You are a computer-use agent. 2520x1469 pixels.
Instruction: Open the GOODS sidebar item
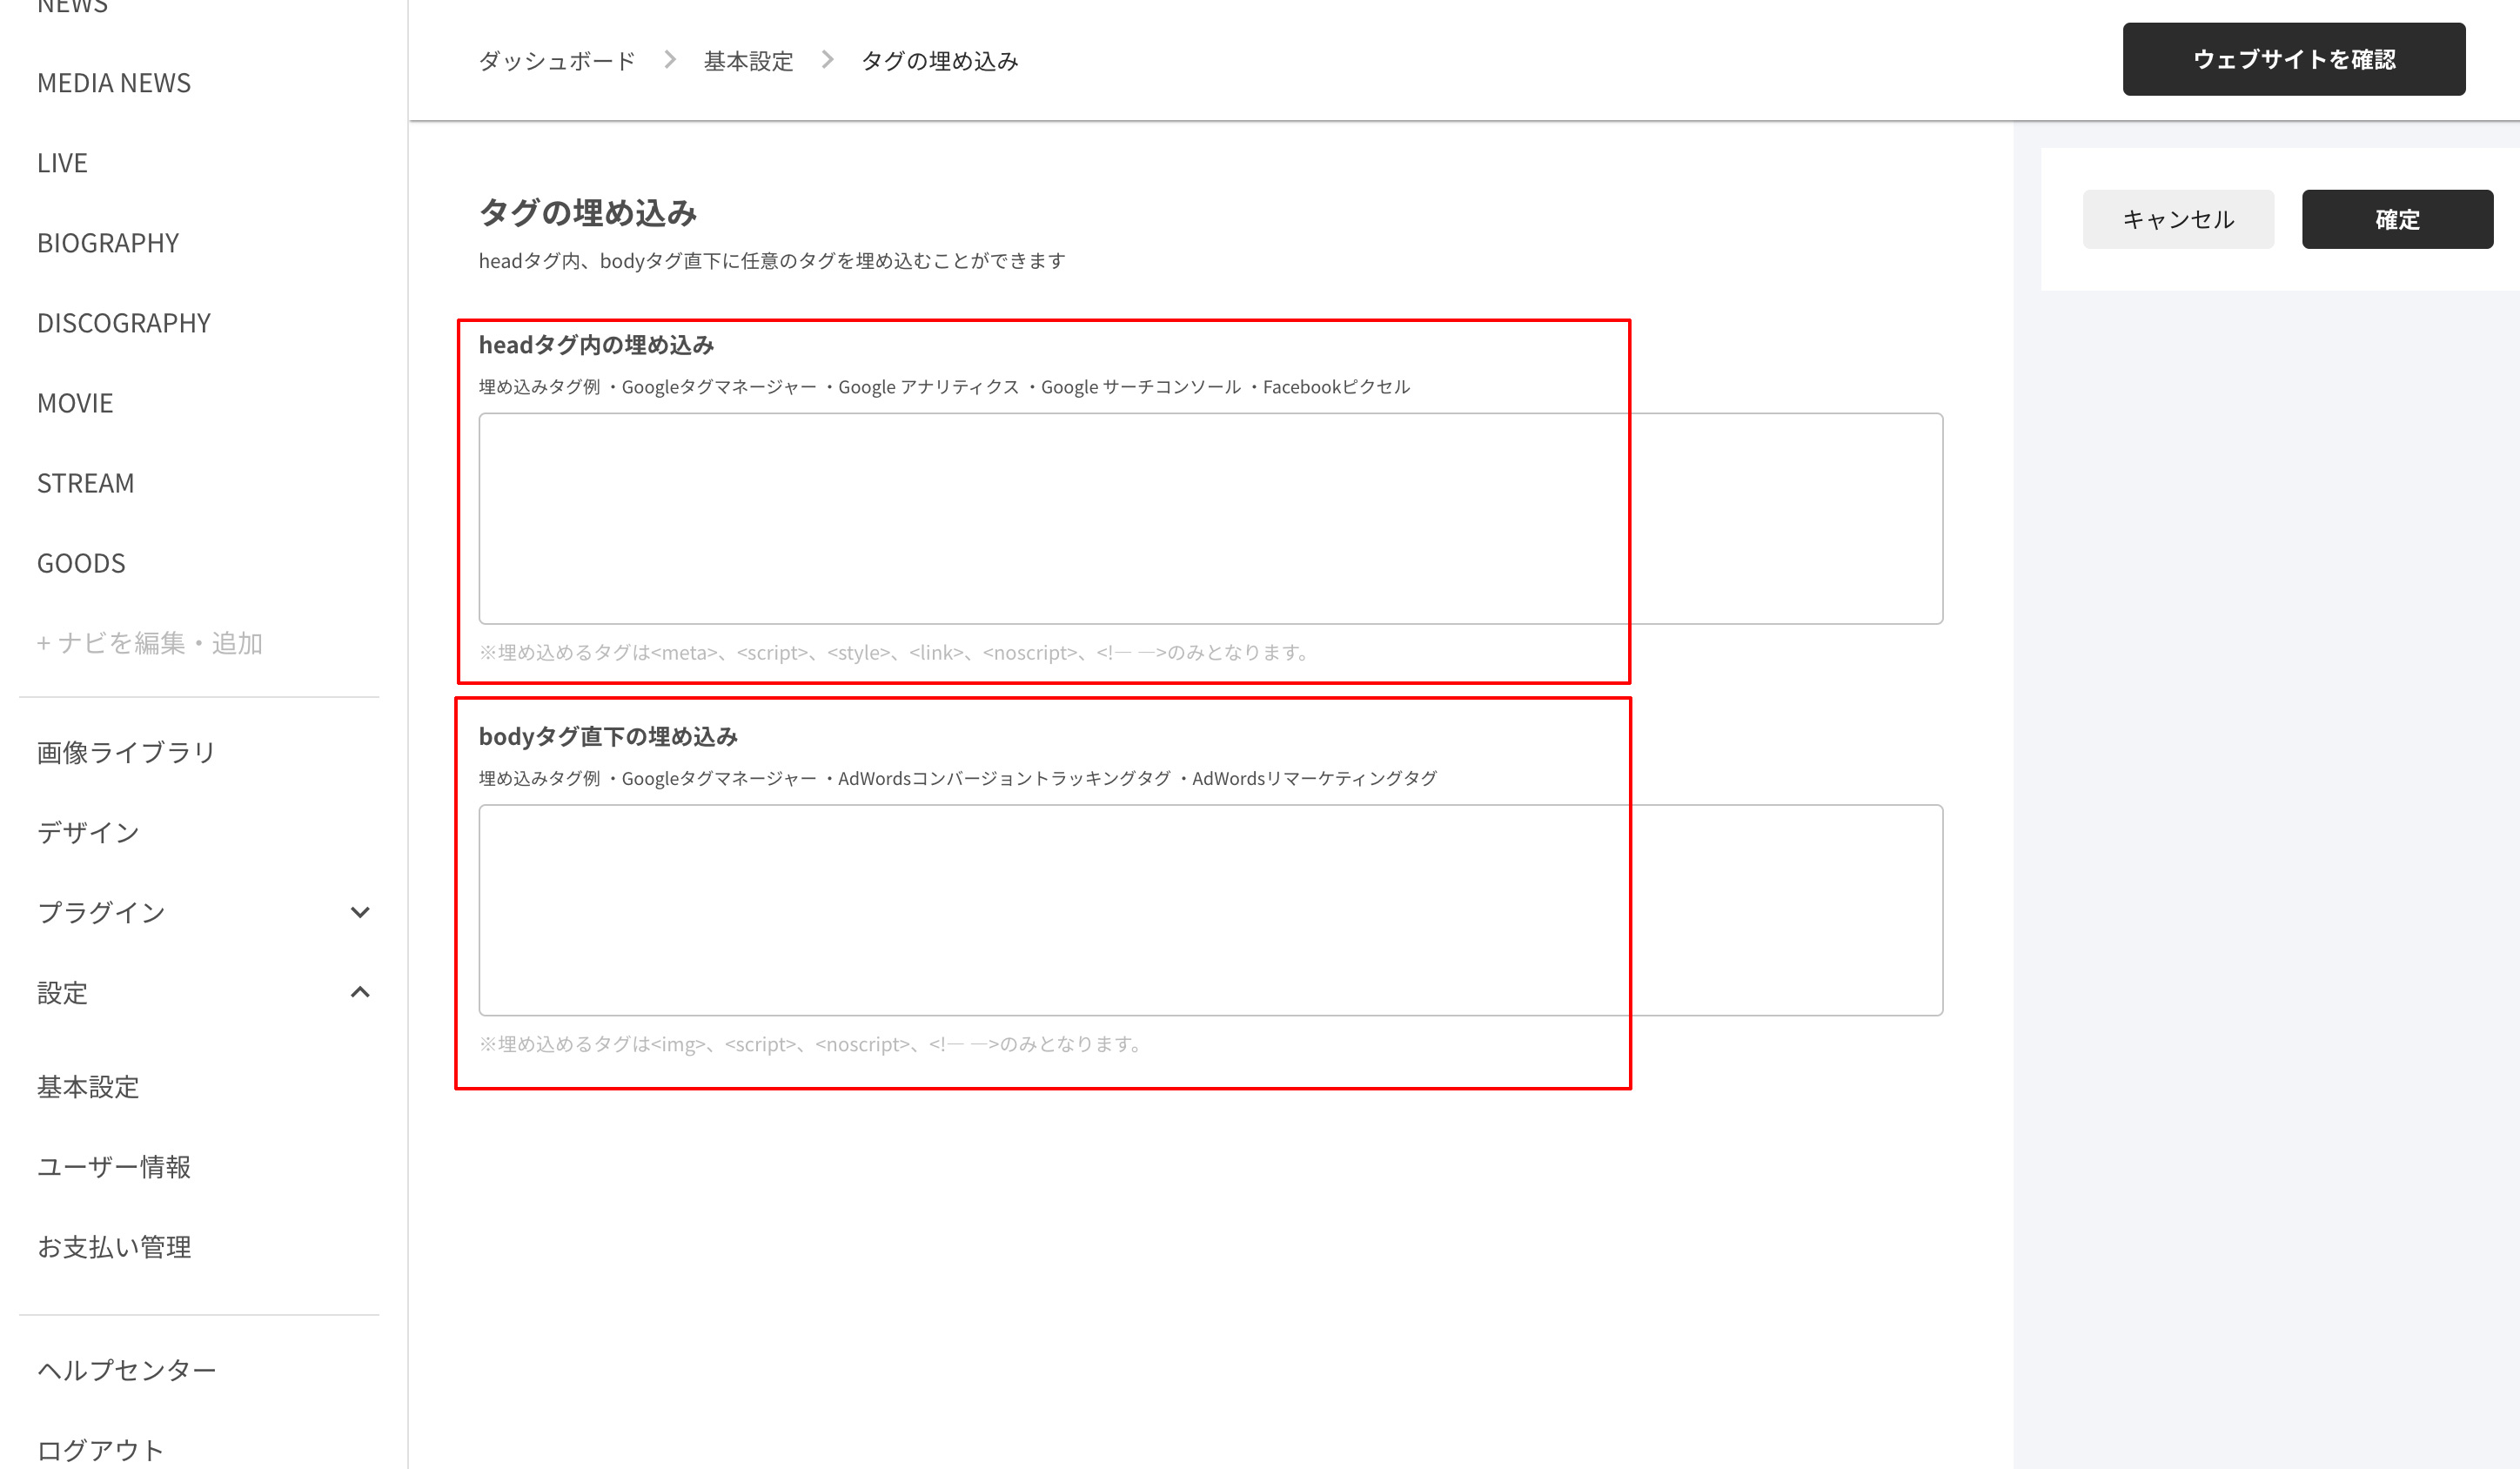coord(81,563)
